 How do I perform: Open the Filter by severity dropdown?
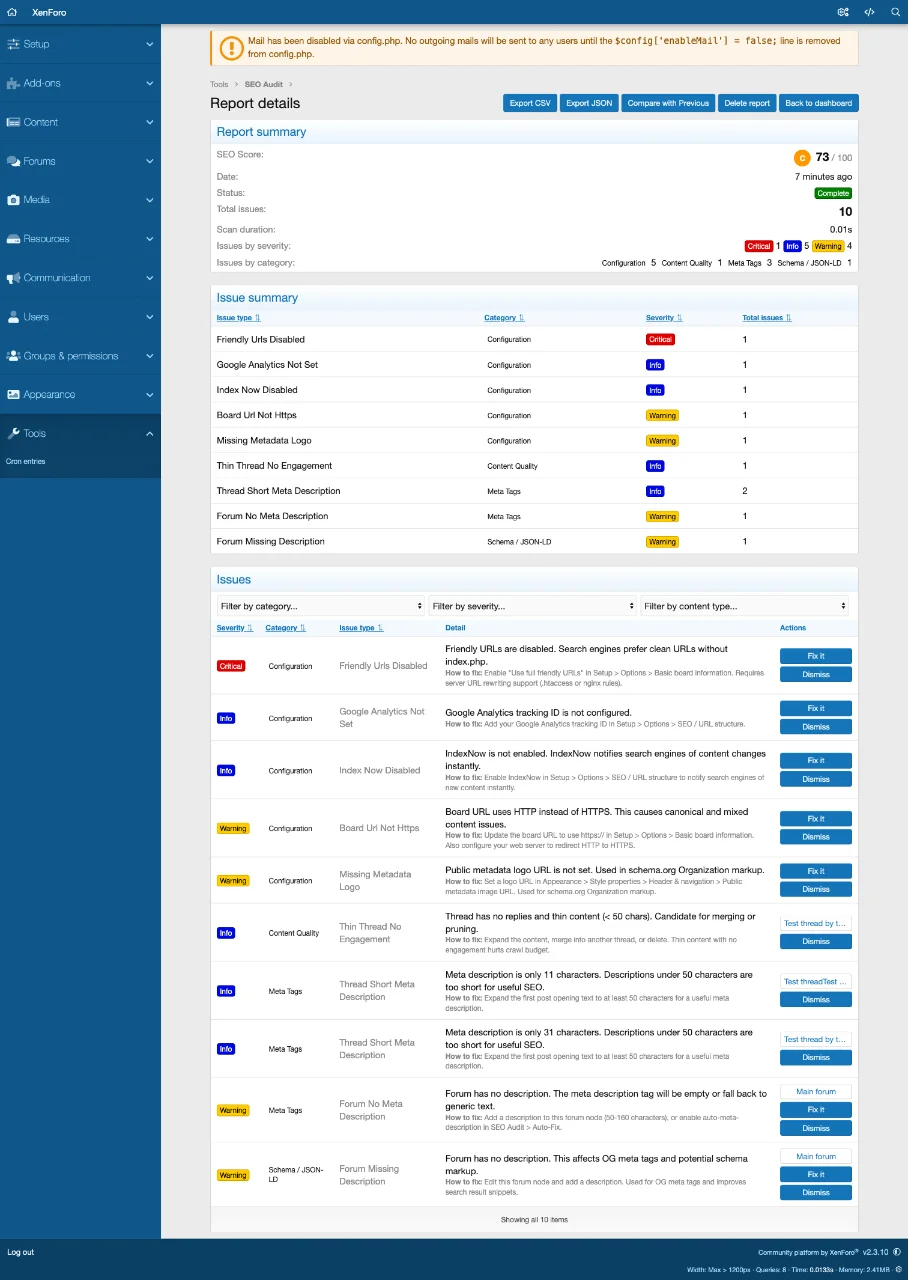coord(533,606)
